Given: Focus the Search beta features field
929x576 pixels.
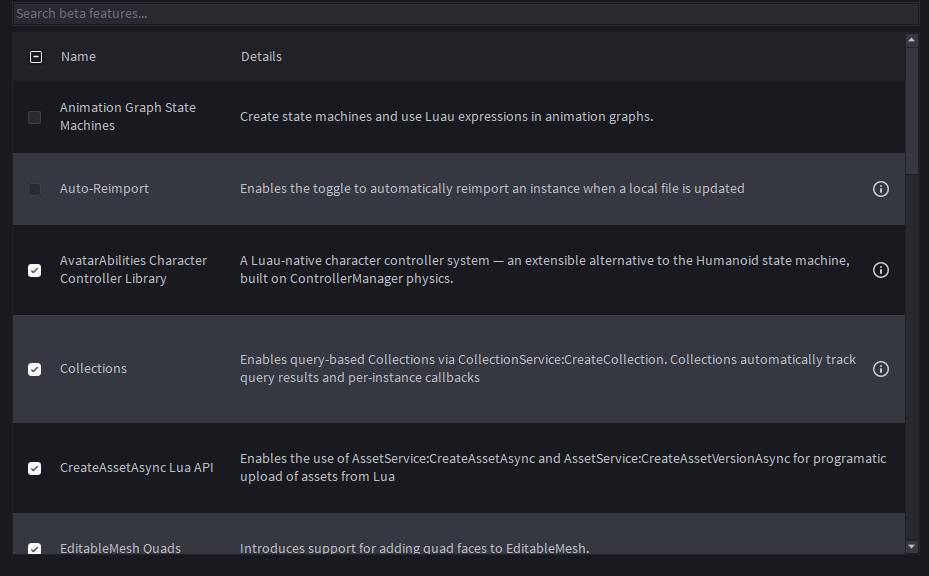Looking at the screenshot, I should coord(466,14).
